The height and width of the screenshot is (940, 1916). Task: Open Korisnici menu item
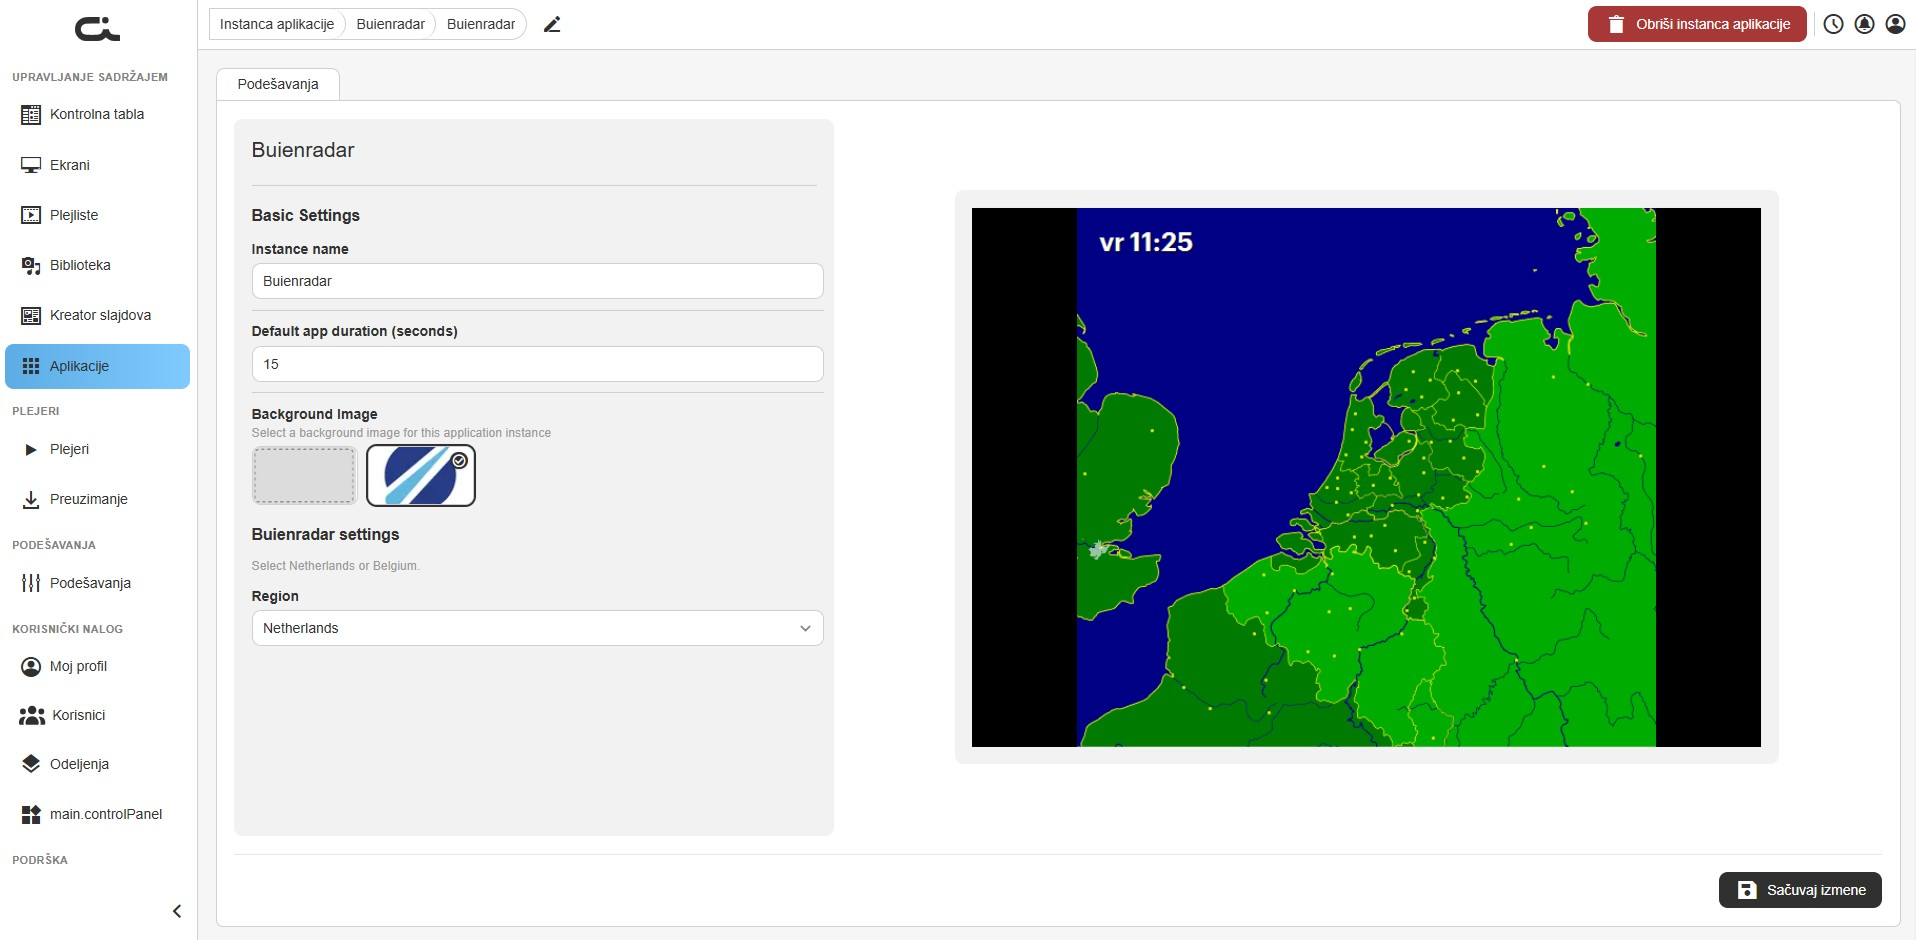click(x=97, y=715)
